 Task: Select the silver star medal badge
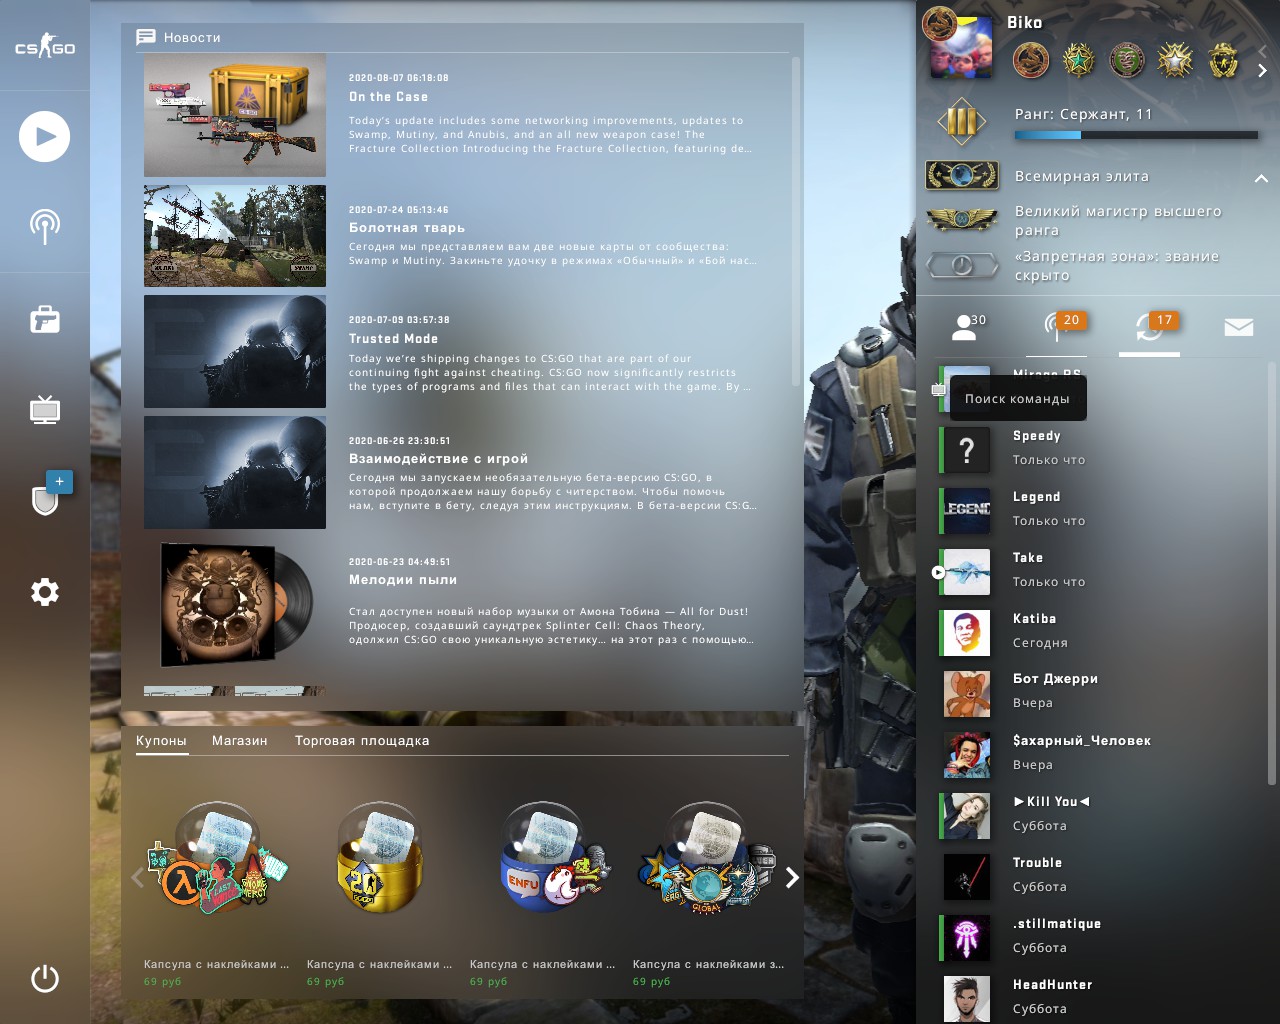(x=1175, y=61)
